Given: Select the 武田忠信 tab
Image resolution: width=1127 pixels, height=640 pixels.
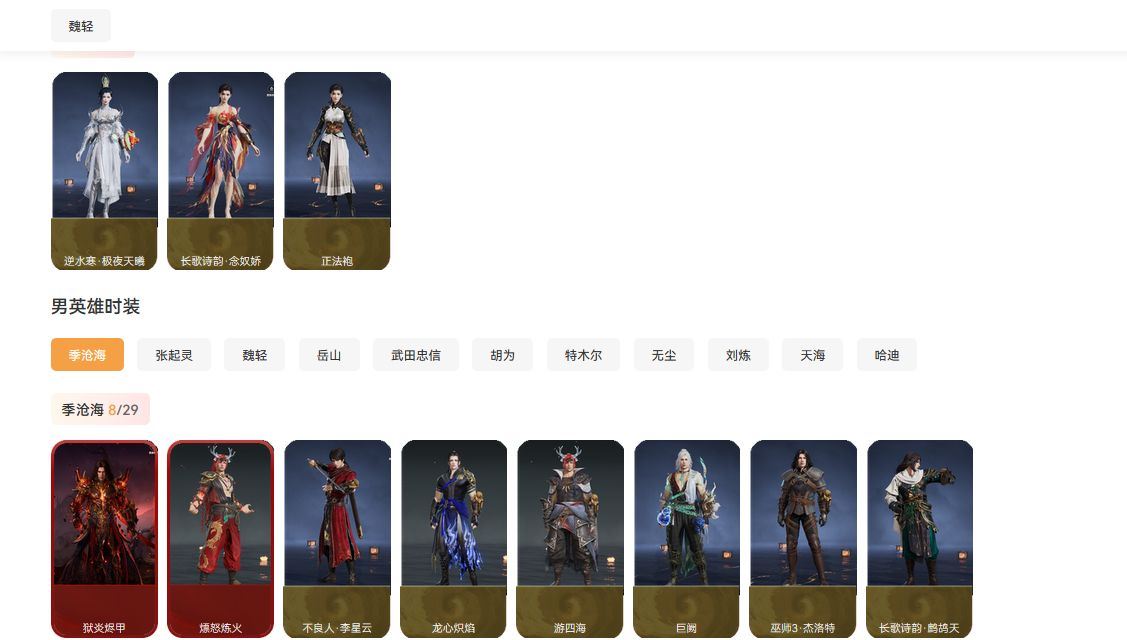Looking at the screenshot, I should 415,355.
